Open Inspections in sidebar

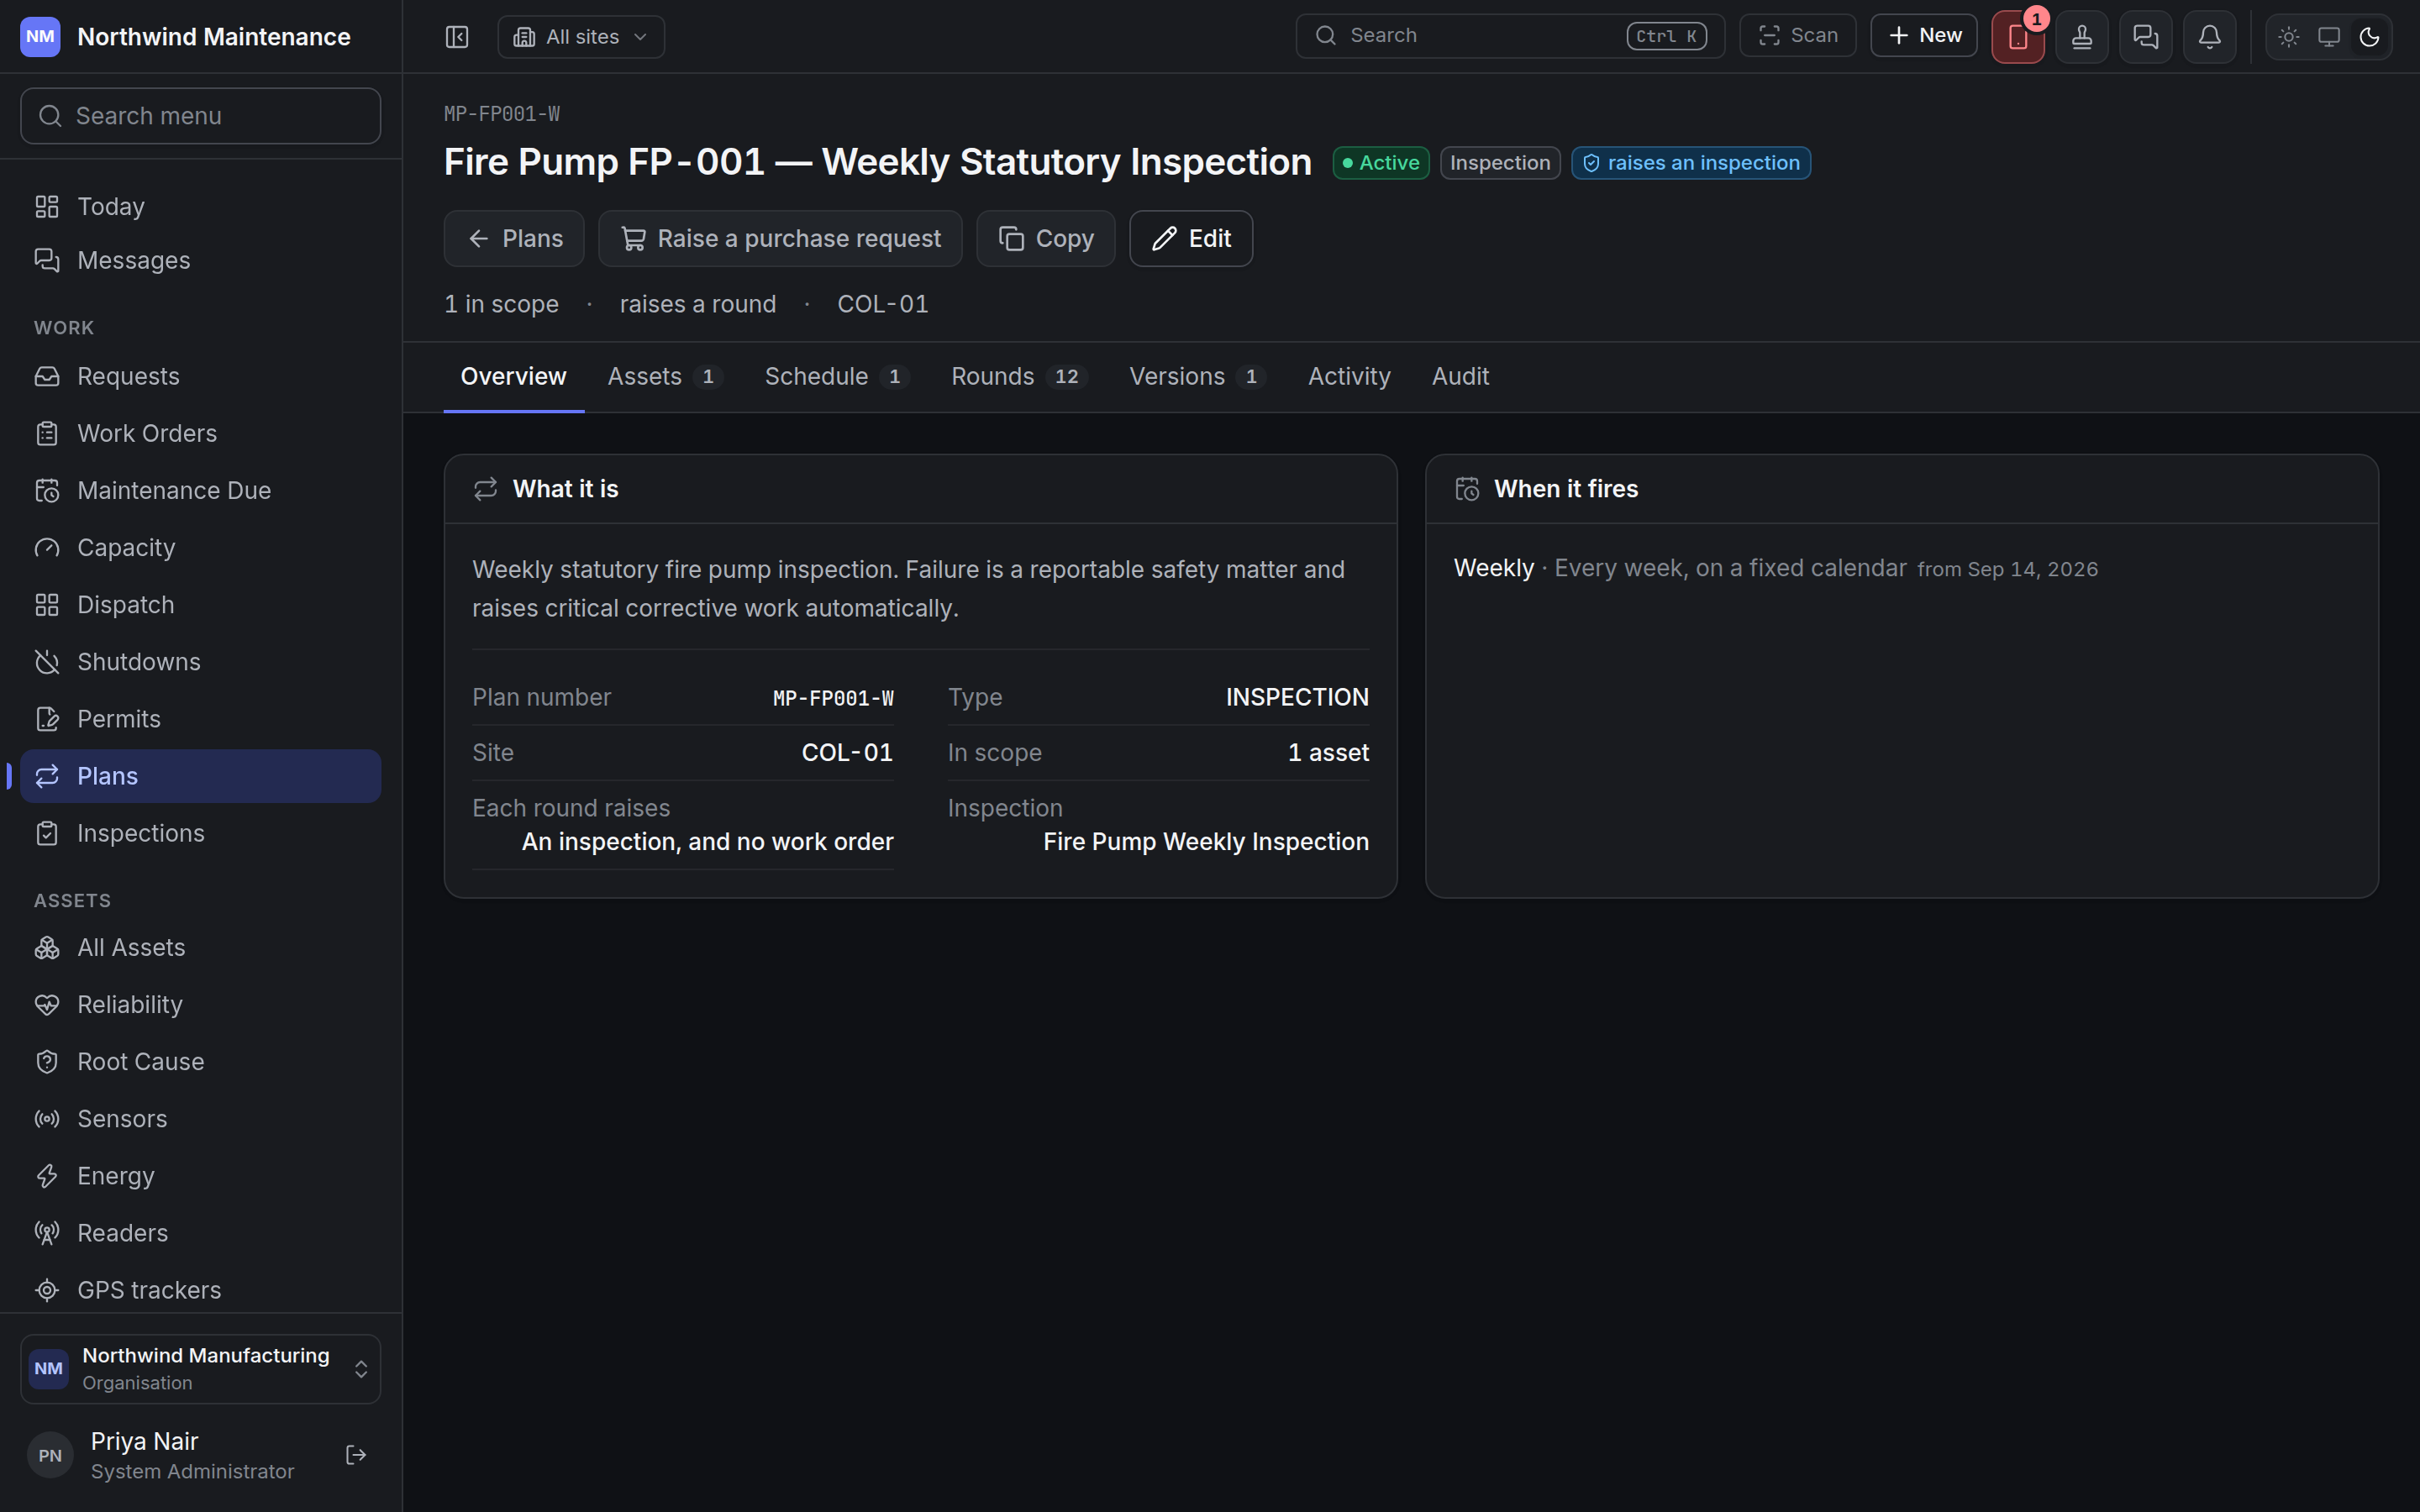[x=200, y=833]
